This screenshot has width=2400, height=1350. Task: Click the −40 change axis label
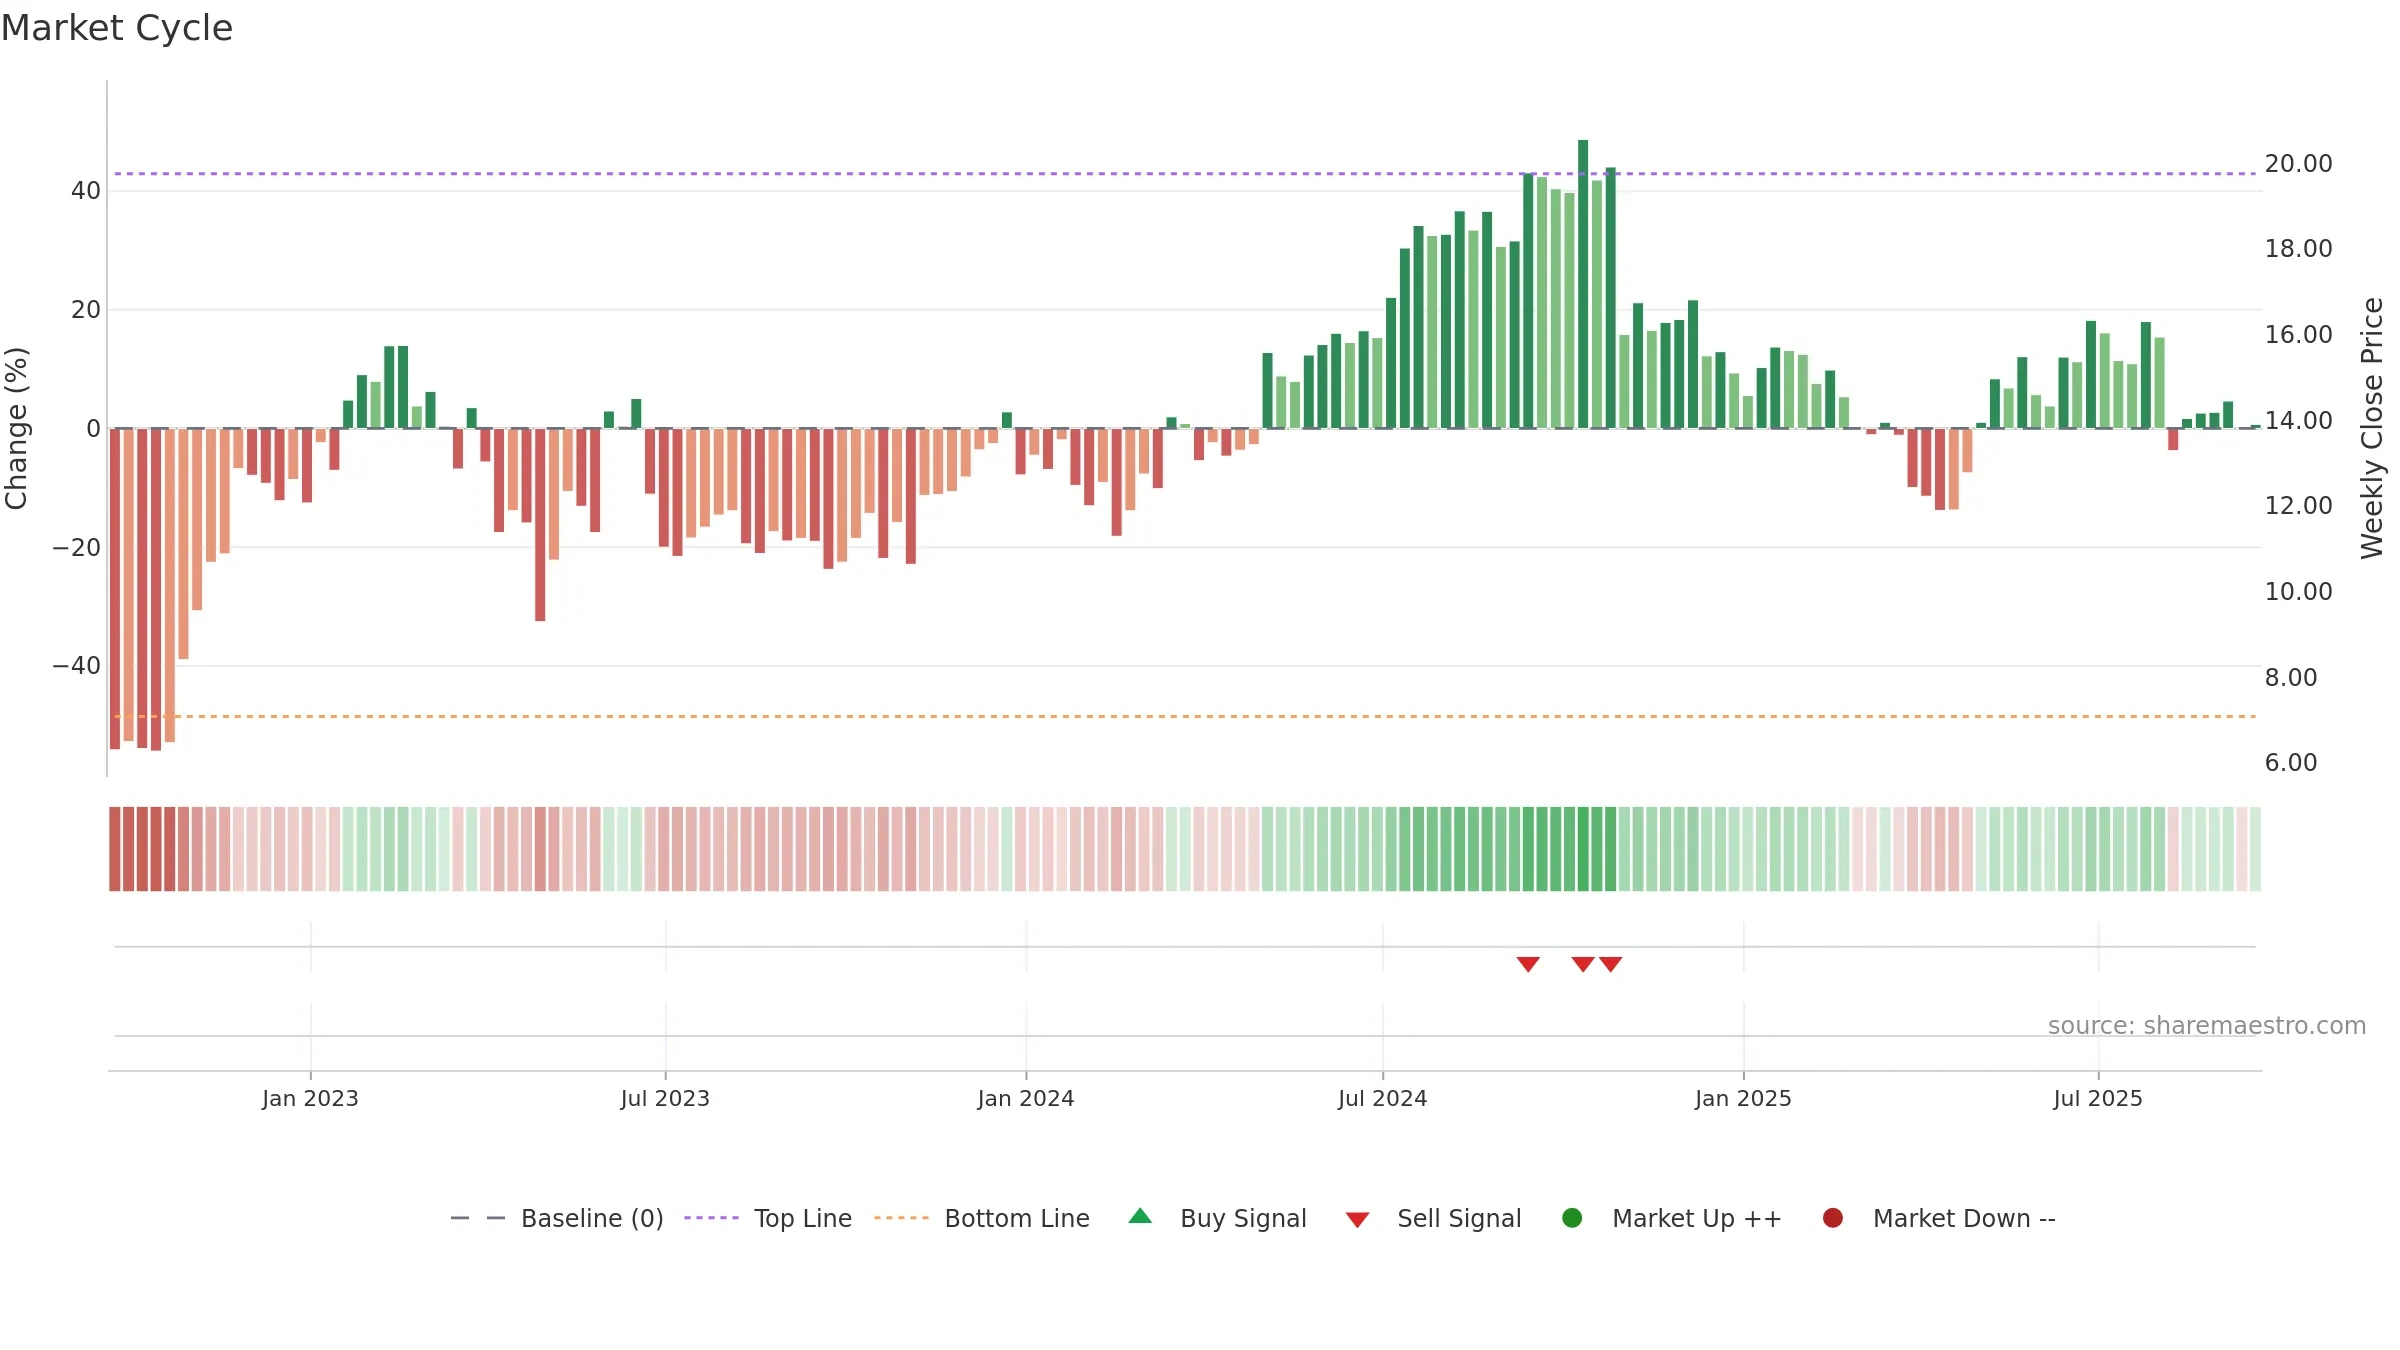point(77,666)
